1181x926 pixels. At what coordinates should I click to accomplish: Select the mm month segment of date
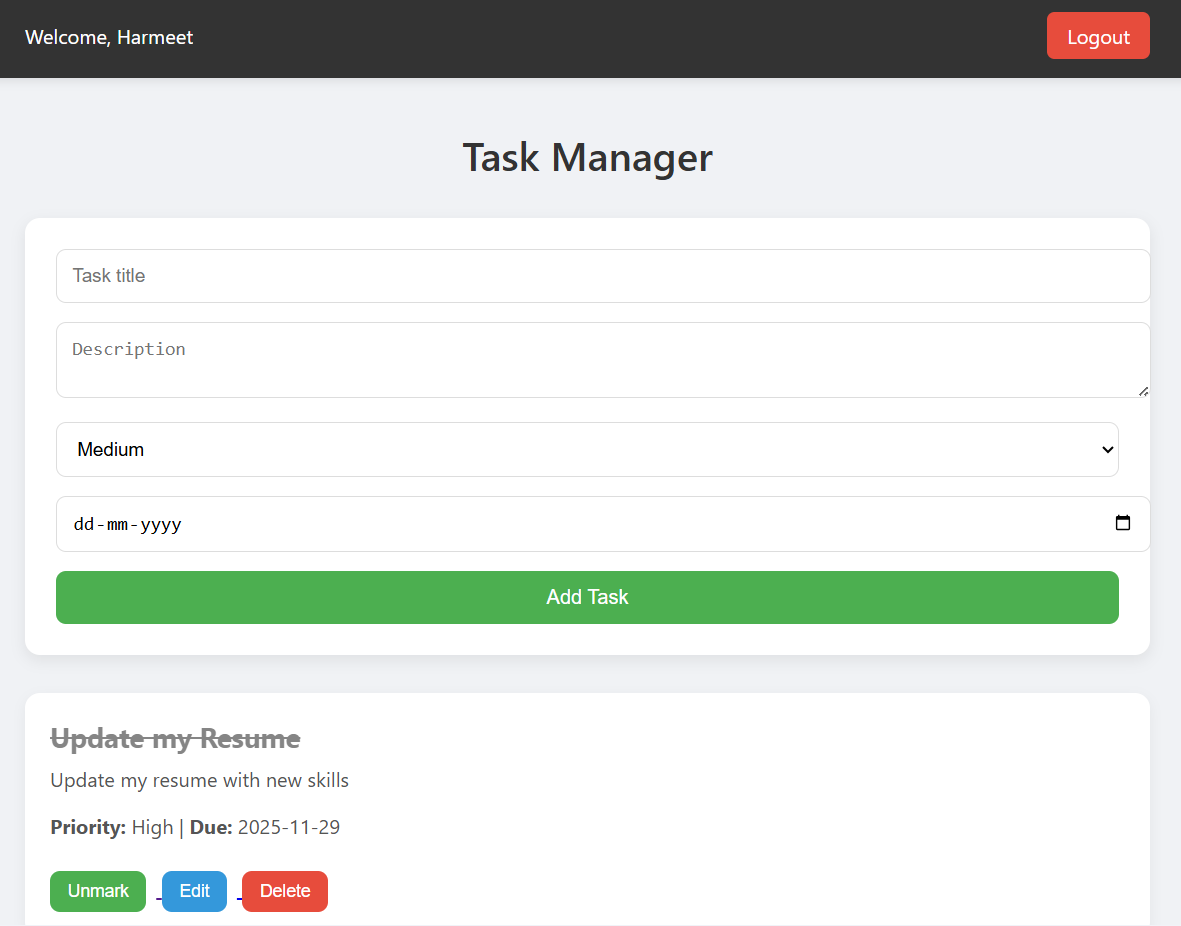117,524
